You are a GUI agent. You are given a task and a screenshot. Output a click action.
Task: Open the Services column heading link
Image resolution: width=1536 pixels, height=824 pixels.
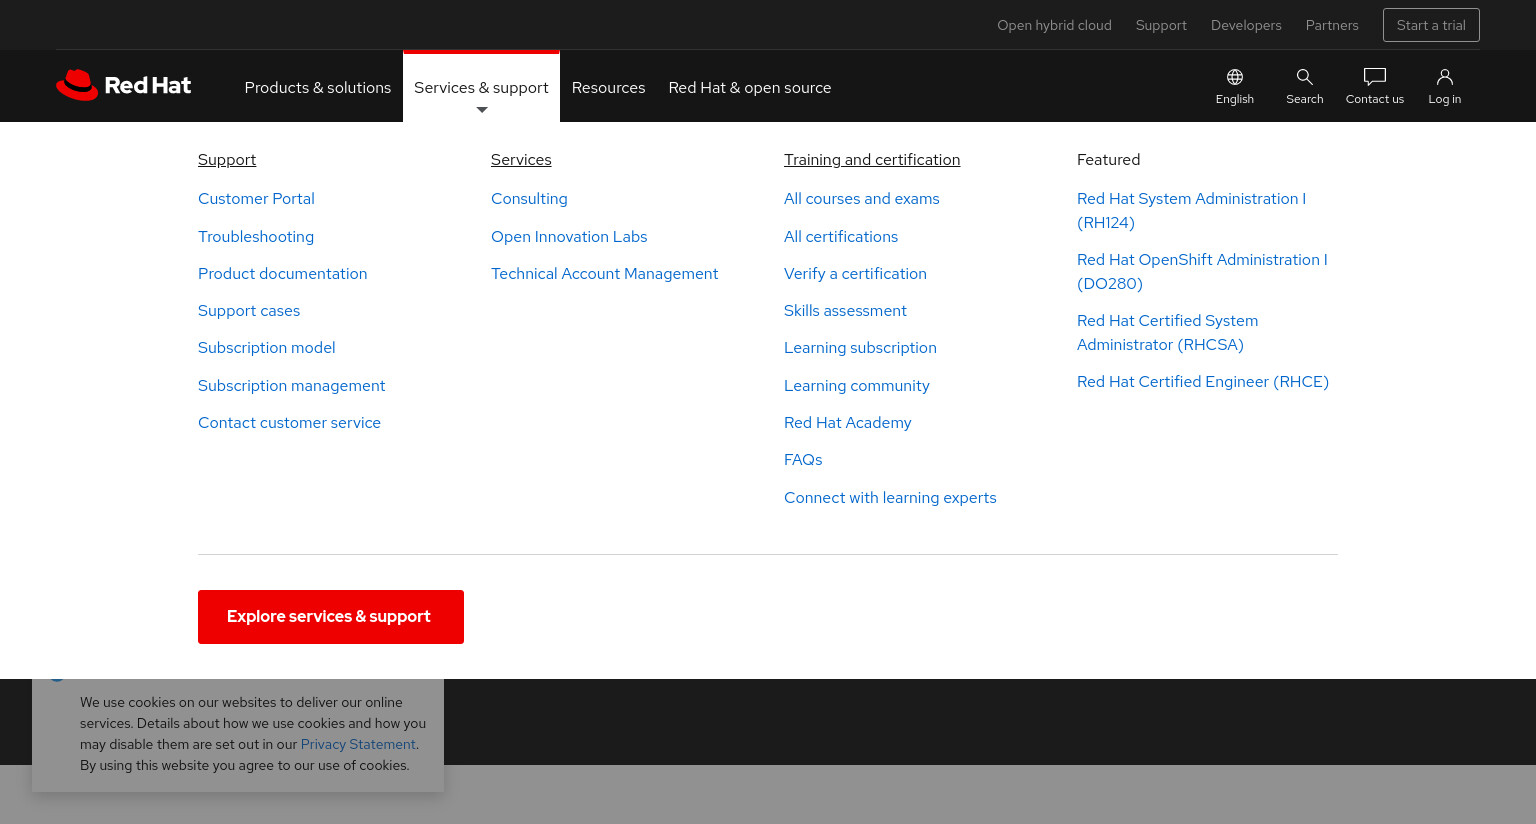coord(521,160)
